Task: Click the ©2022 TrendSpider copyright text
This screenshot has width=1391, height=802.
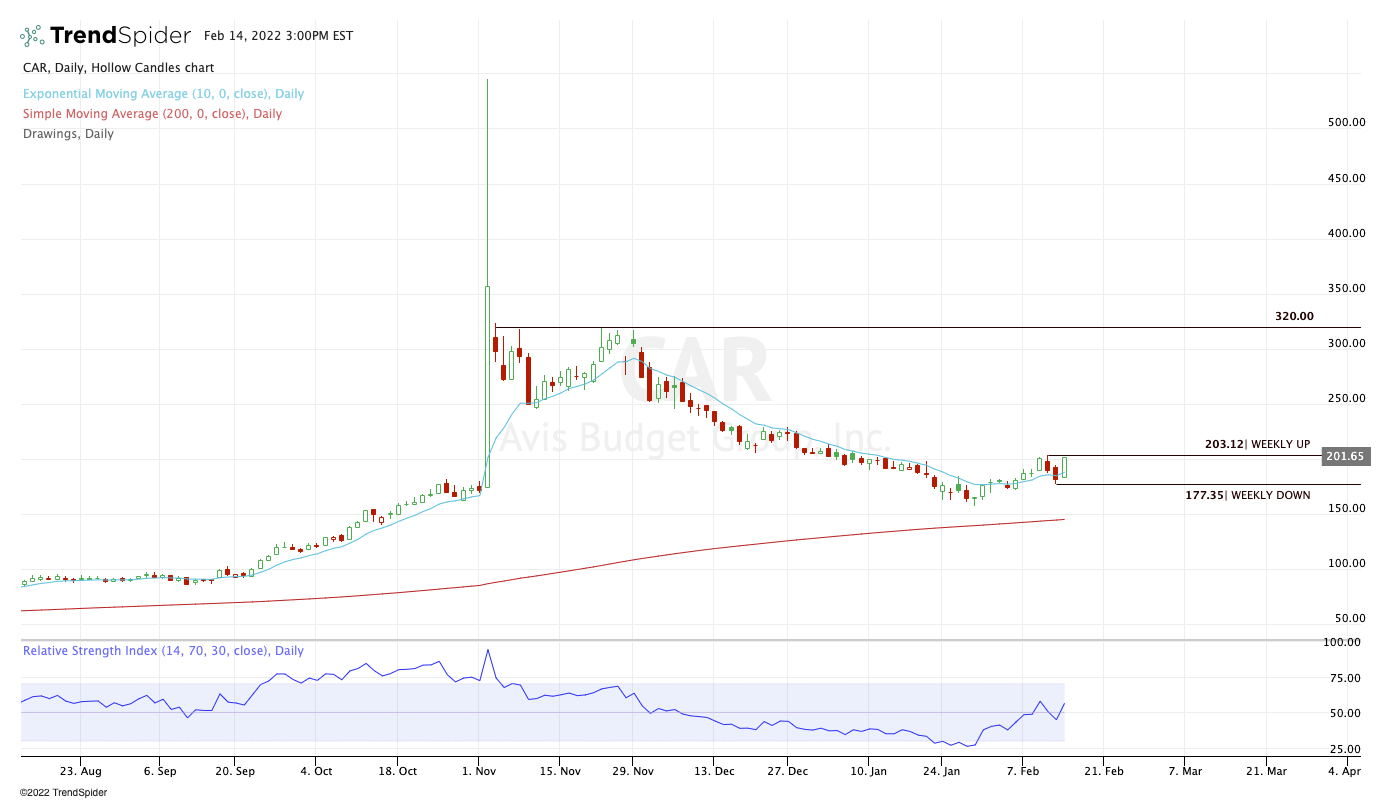Action: tap(63, 793)
